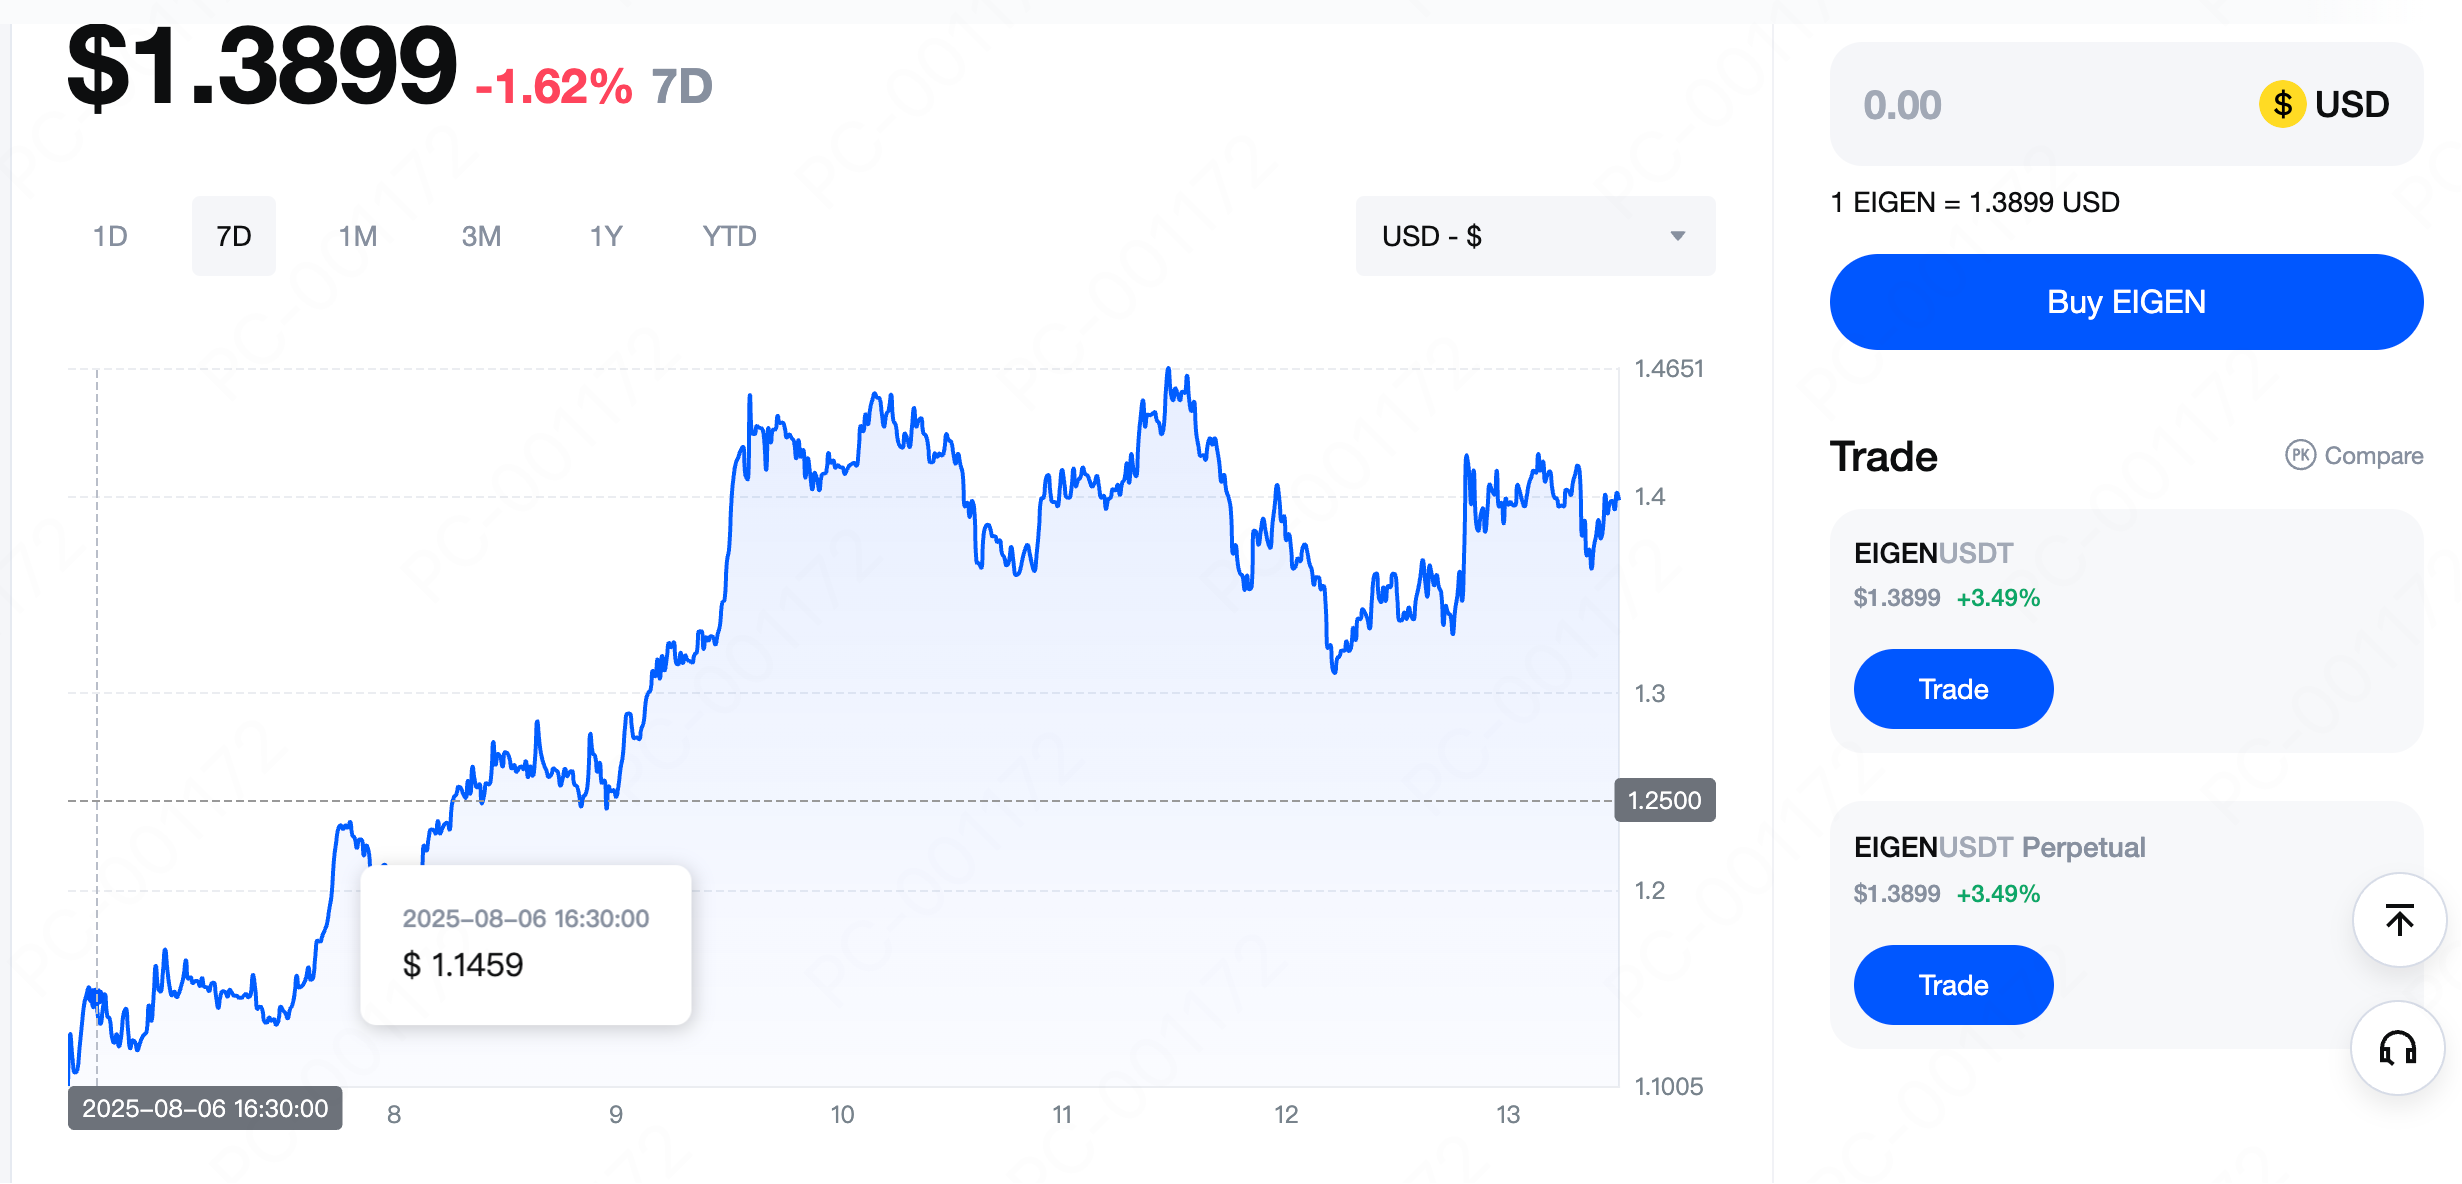Select the 7D timeframe tab

click(234, 236)
